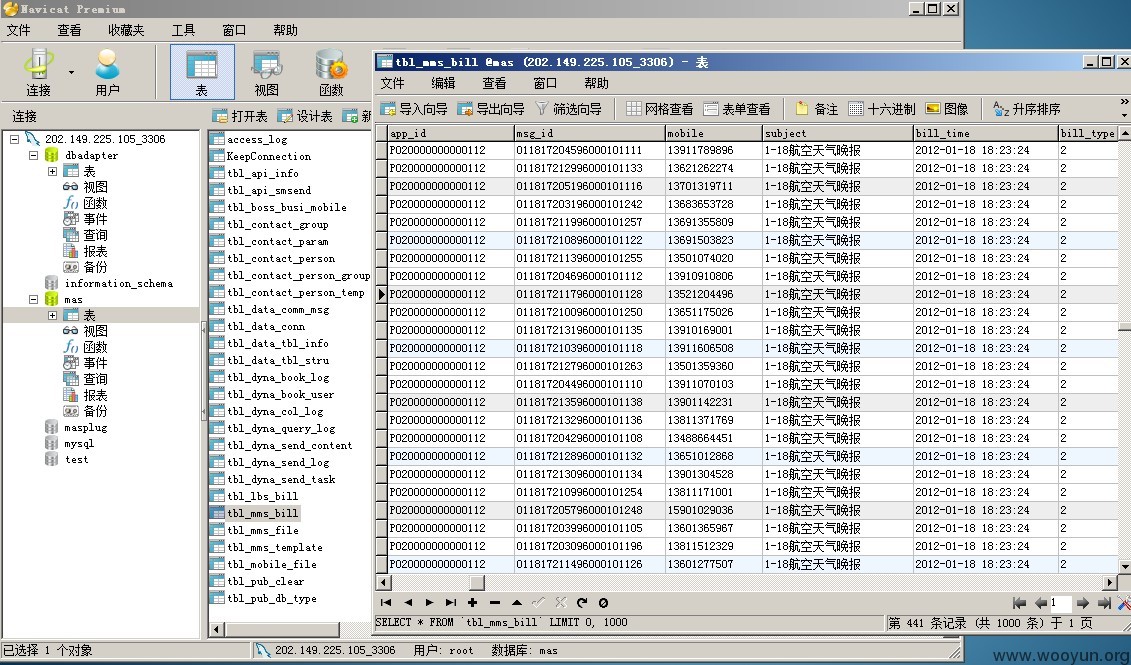This screenshot has height=665, width=1131.
Task: Select table tbl_mms_file
Action: (x=263, y=530)
